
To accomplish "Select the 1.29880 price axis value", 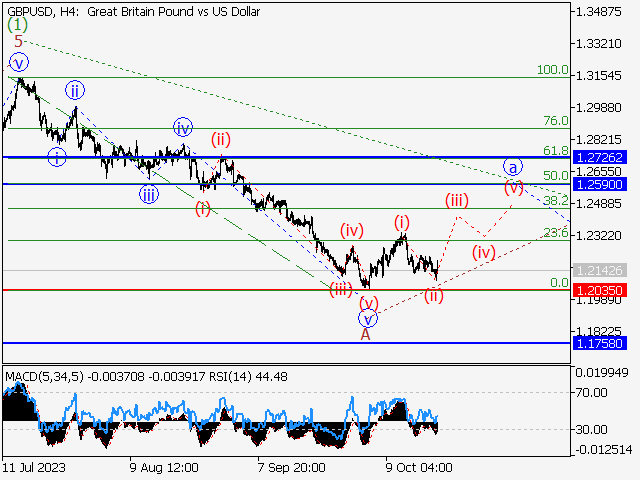I will [598, 108].
